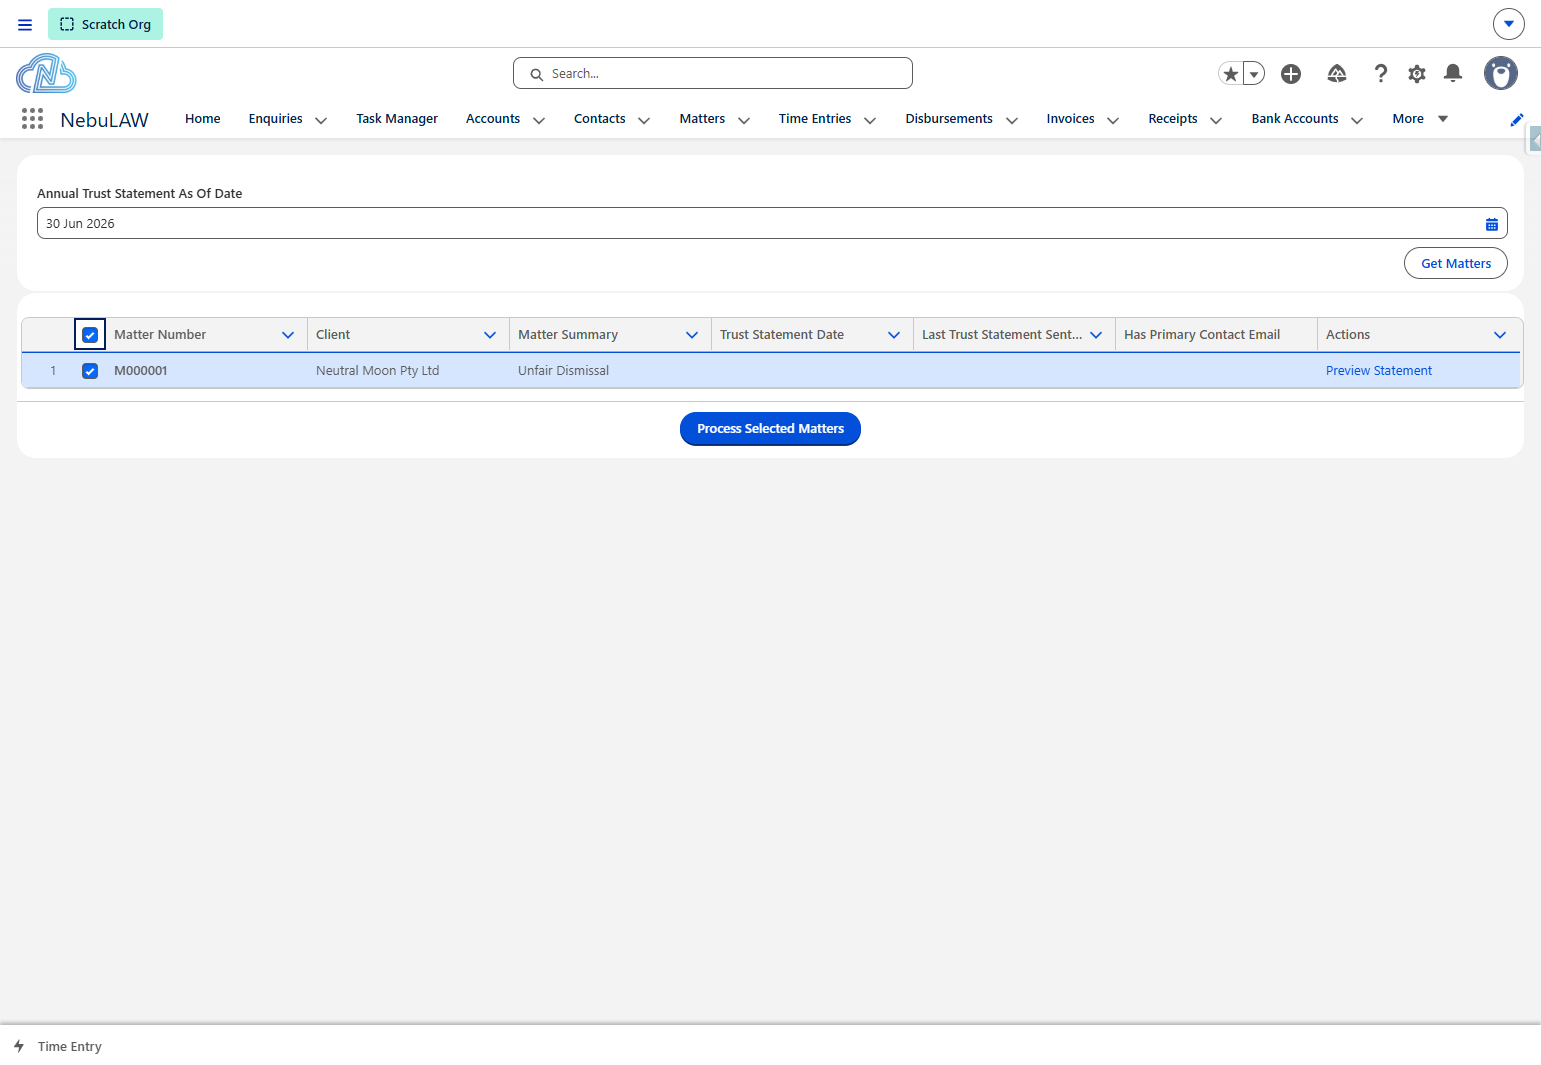The width and height of the screenshot is (1541, 1065).
Task: Open the Disbursements tab
Action: [949, 119]
